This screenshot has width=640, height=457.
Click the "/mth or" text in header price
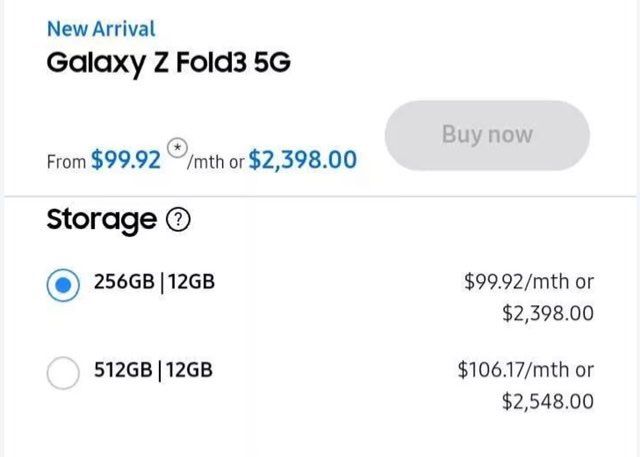point(216,162)
